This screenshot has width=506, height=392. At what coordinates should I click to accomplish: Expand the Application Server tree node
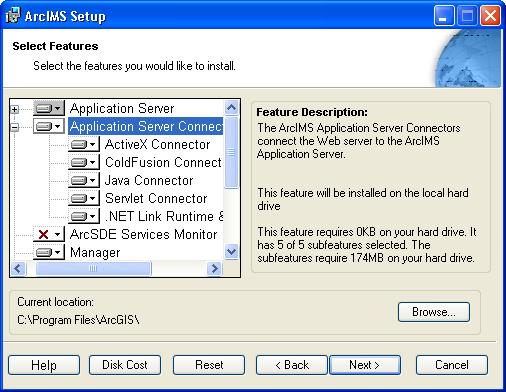pos(14,109)
